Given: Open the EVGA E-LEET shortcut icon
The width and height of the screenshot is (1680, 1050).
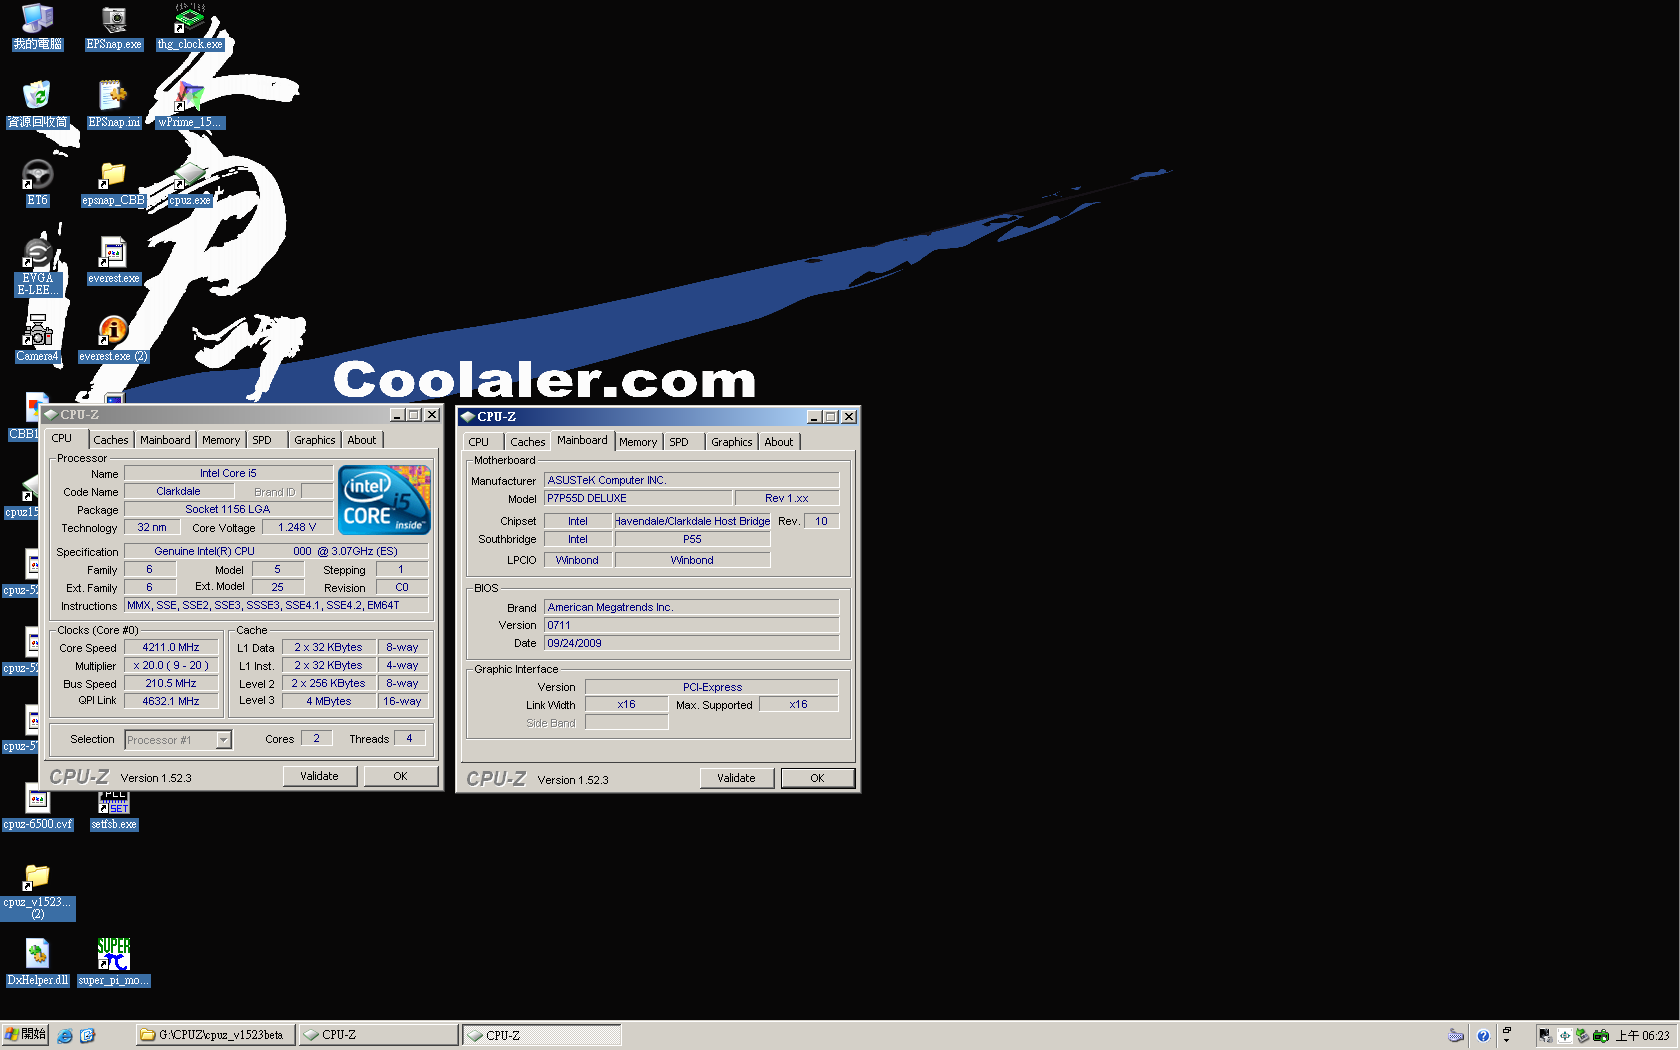Looking at the screenshot, I should [38, 267].
